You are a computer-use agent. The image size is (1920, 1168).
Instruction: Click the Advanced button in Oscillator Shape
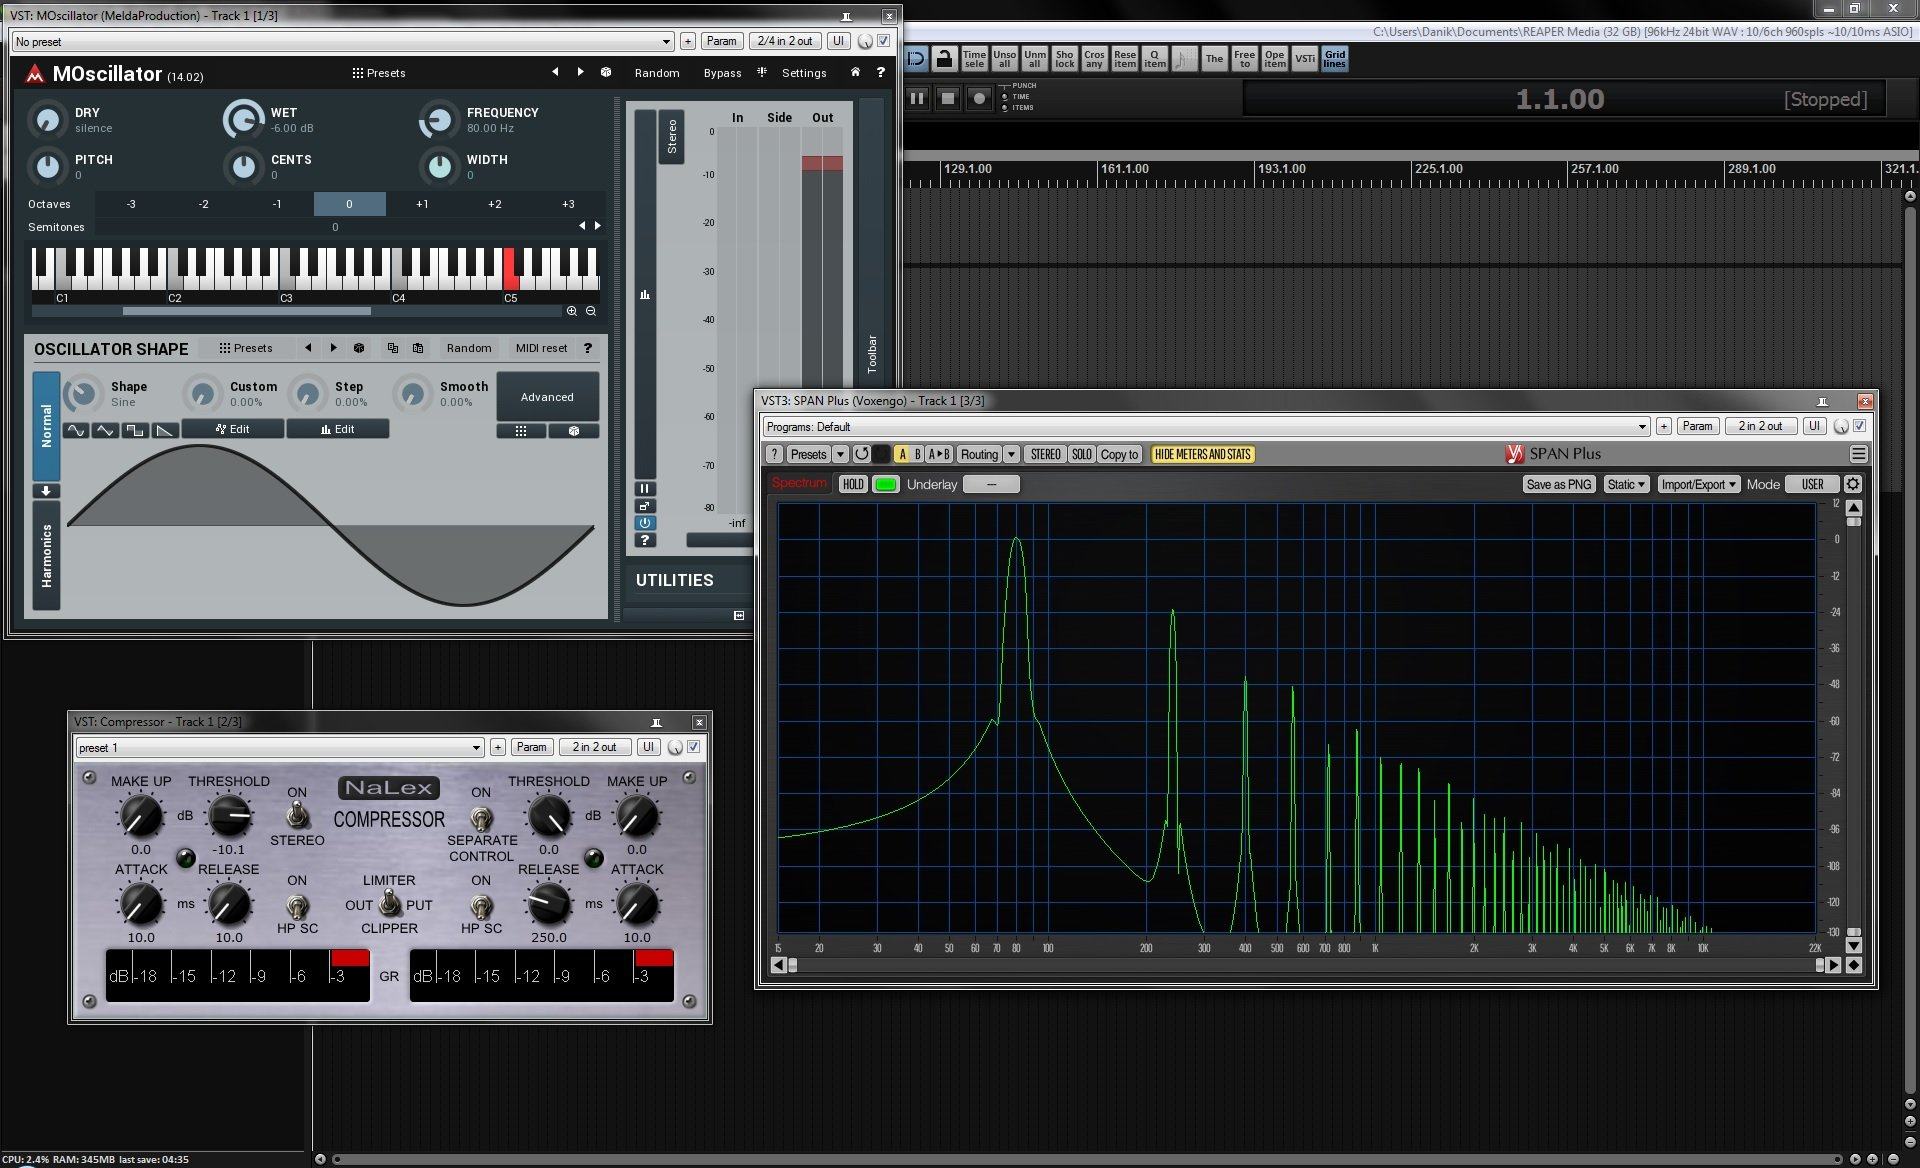click(x=547, y=397)
